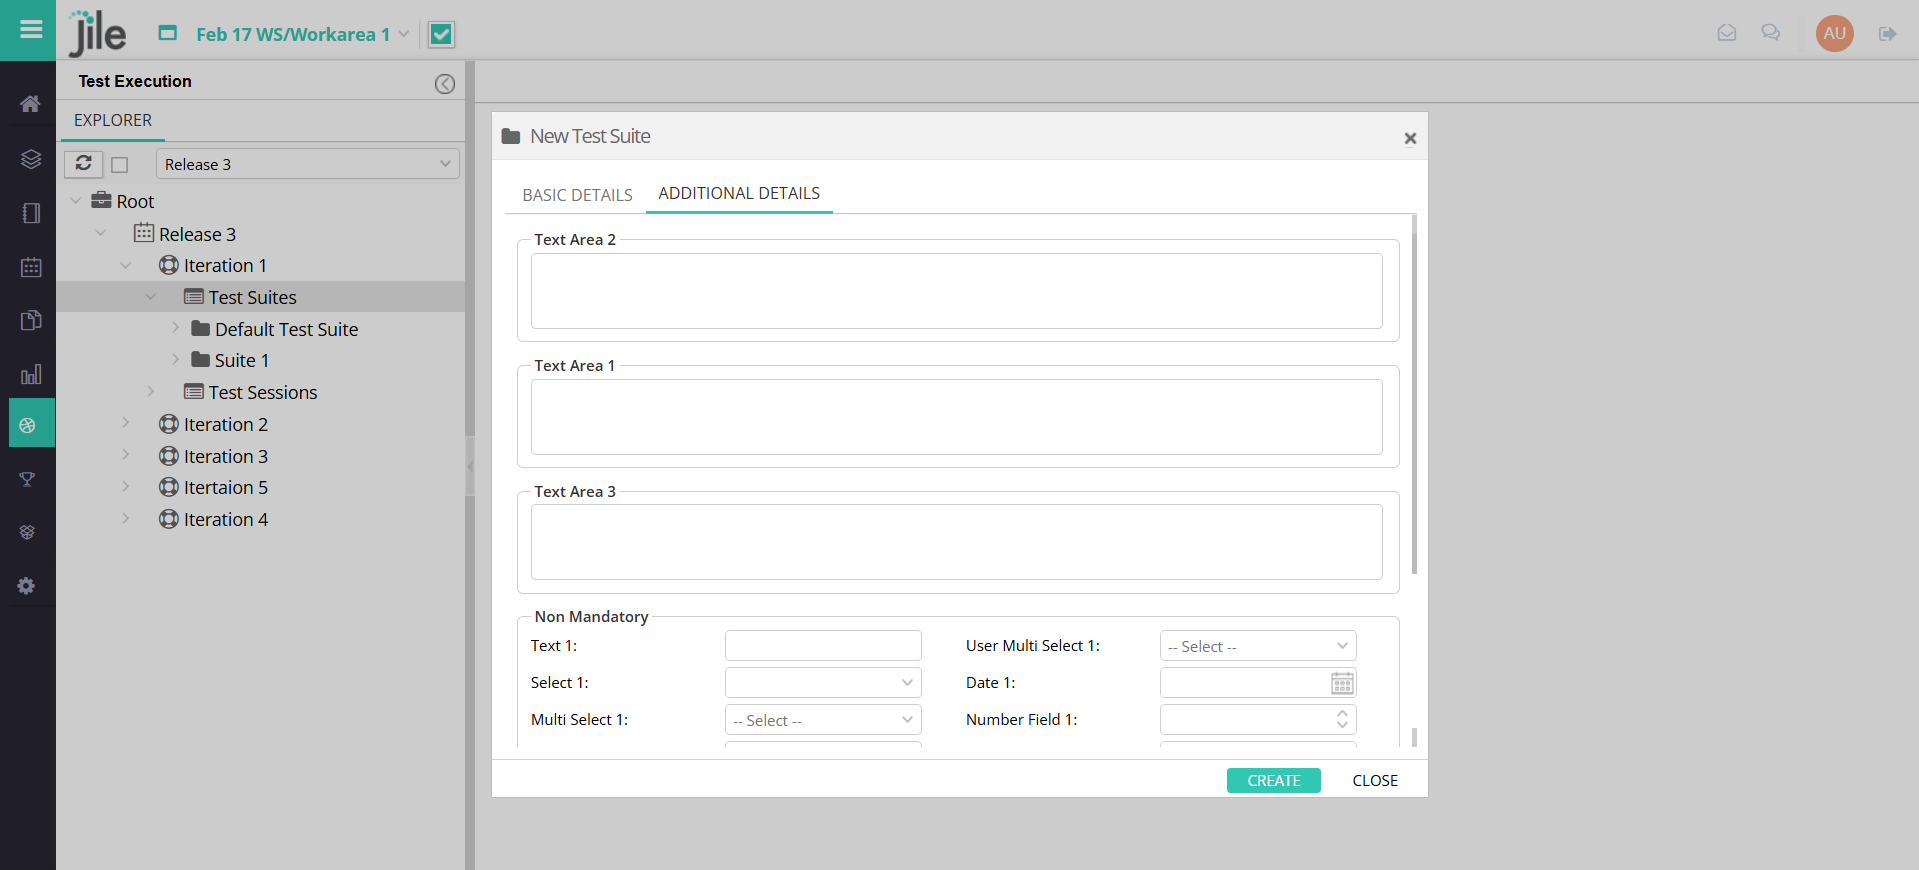Open the calendar picker for Date 1

tap(1342, 683)
